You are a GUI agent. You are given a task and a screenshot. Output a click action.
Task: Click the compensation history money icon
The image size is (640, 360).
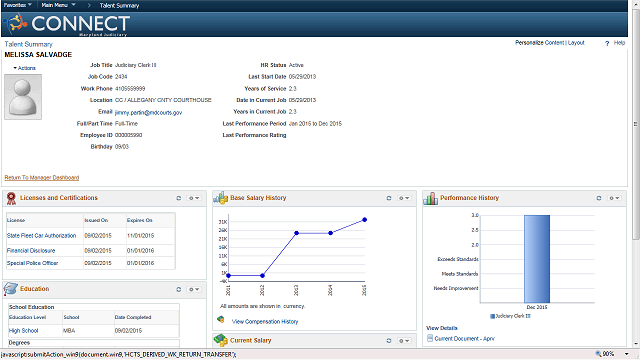point(221,320)
